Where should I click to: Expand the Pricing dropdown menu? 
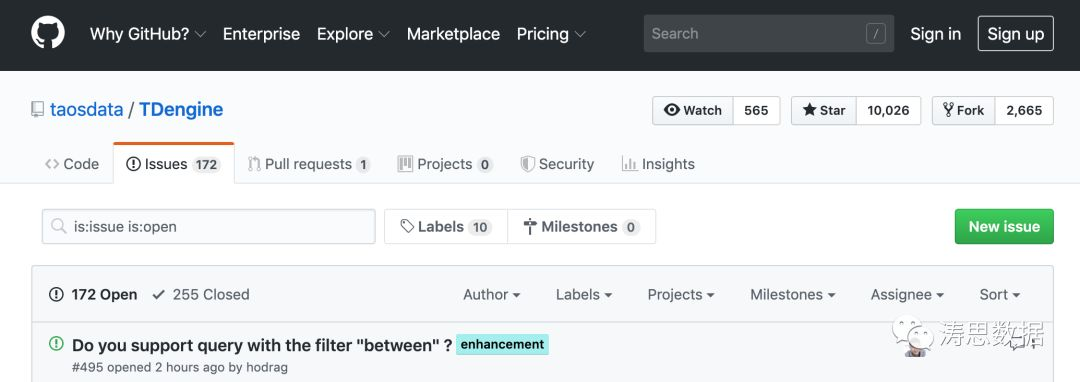551,34
